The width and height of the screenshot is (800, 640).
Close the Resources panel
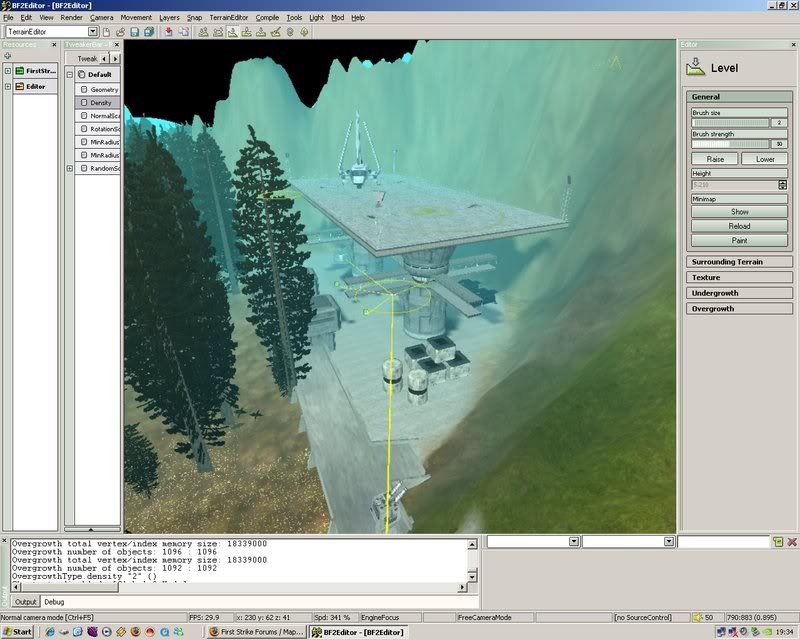point(54,45)
